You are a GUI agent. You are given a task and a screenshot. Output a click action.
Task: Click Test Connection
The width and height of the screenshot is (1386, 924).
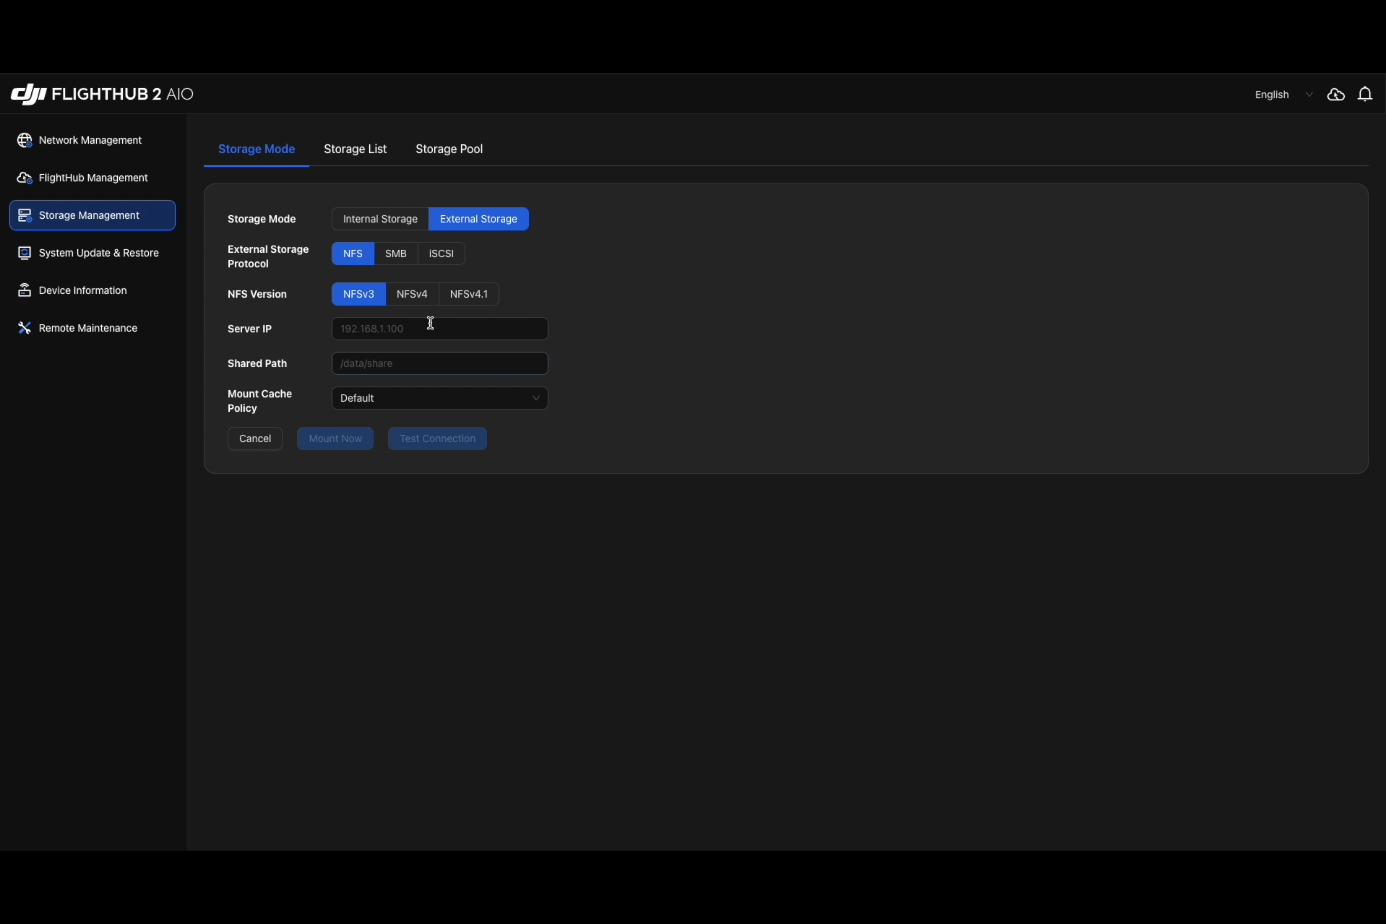(437, 438)
